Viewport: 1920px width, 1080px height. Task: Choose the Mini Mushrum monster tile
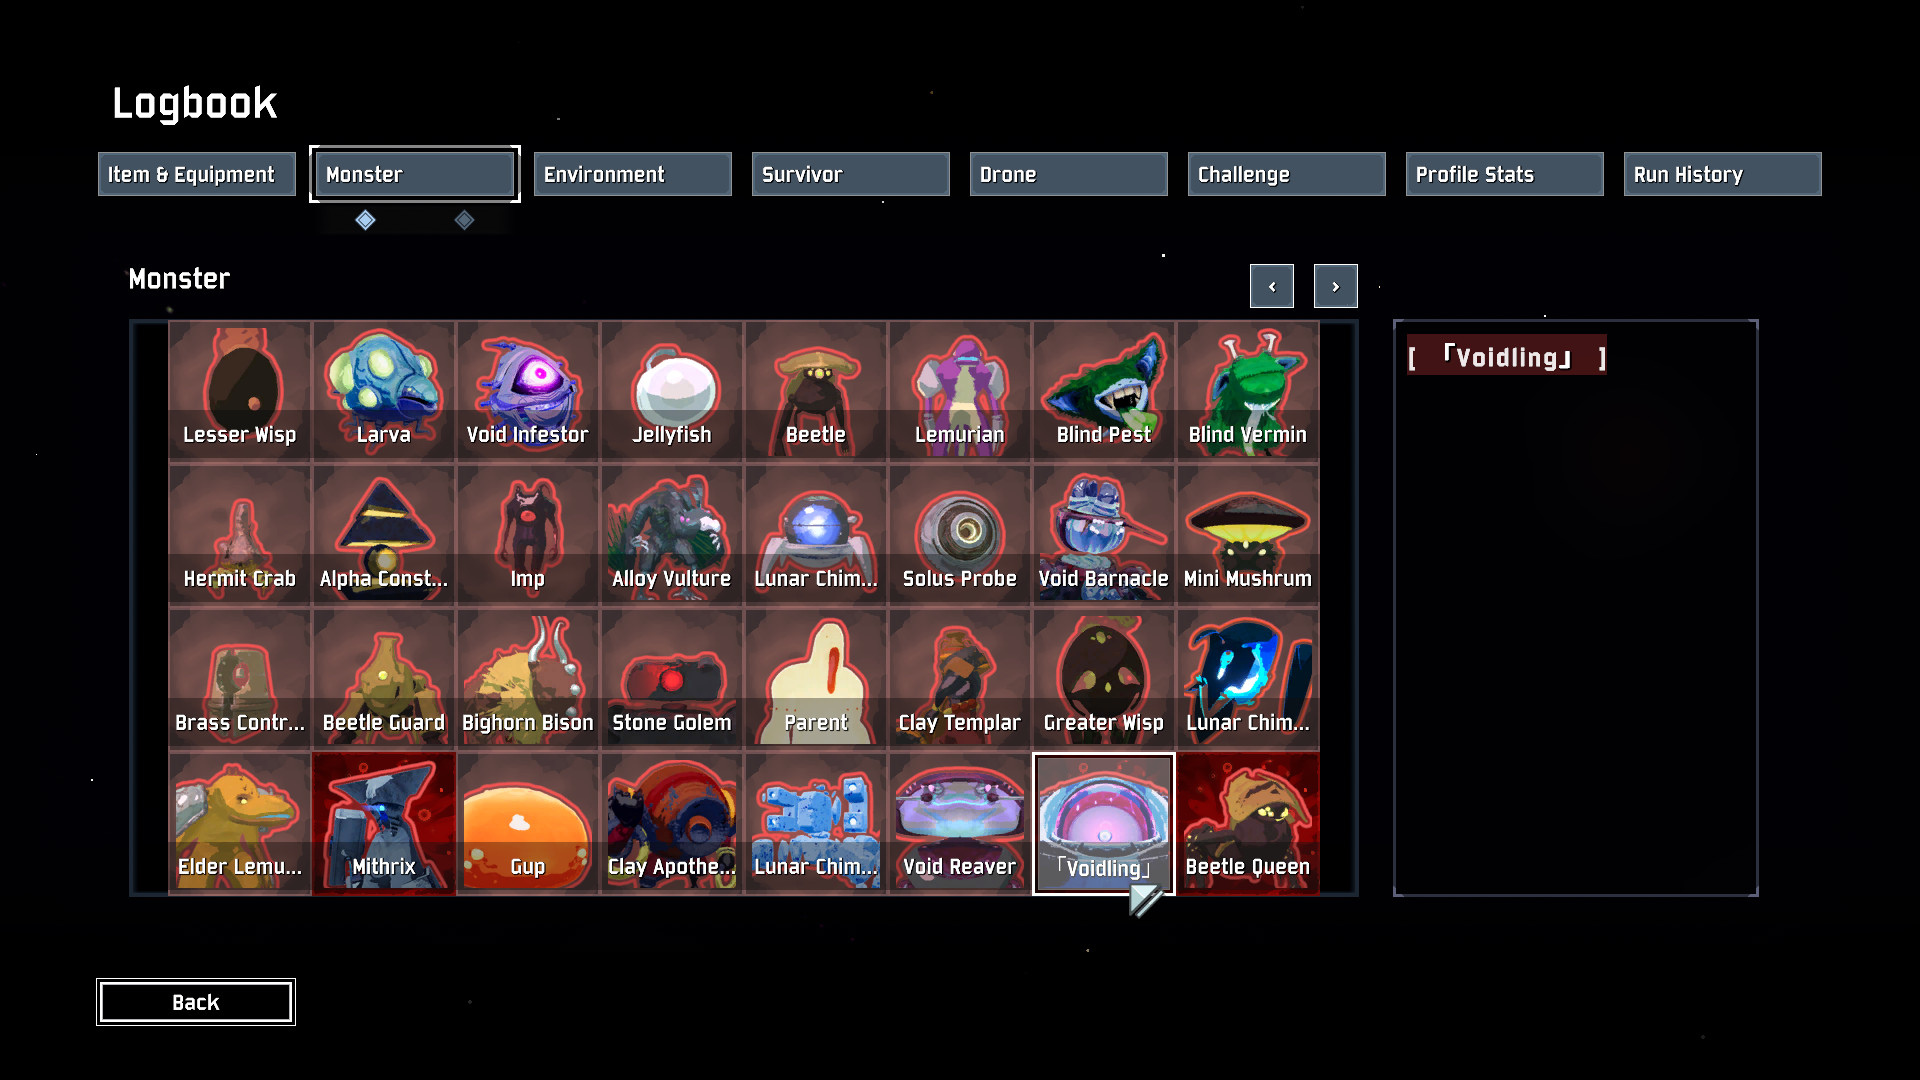pyautogui.click(x=1248, y=535)
